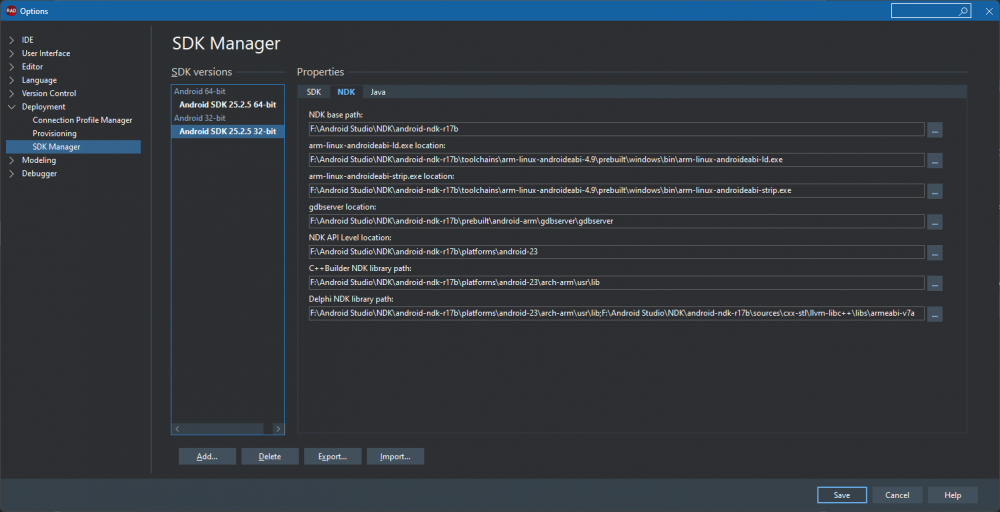
Task: Click the Delphi NDK library path field
Action: [617, 313]
